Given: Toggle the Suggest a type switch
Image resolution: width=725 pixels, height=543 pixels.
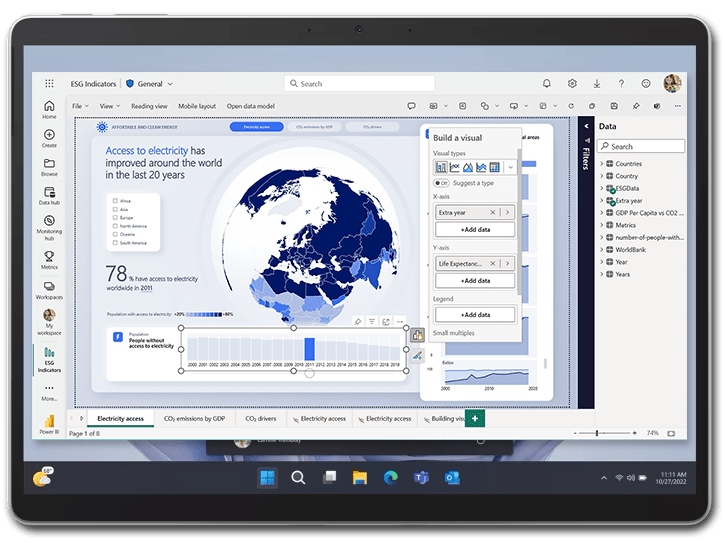Looking at the screenshot, I should 440,183.
